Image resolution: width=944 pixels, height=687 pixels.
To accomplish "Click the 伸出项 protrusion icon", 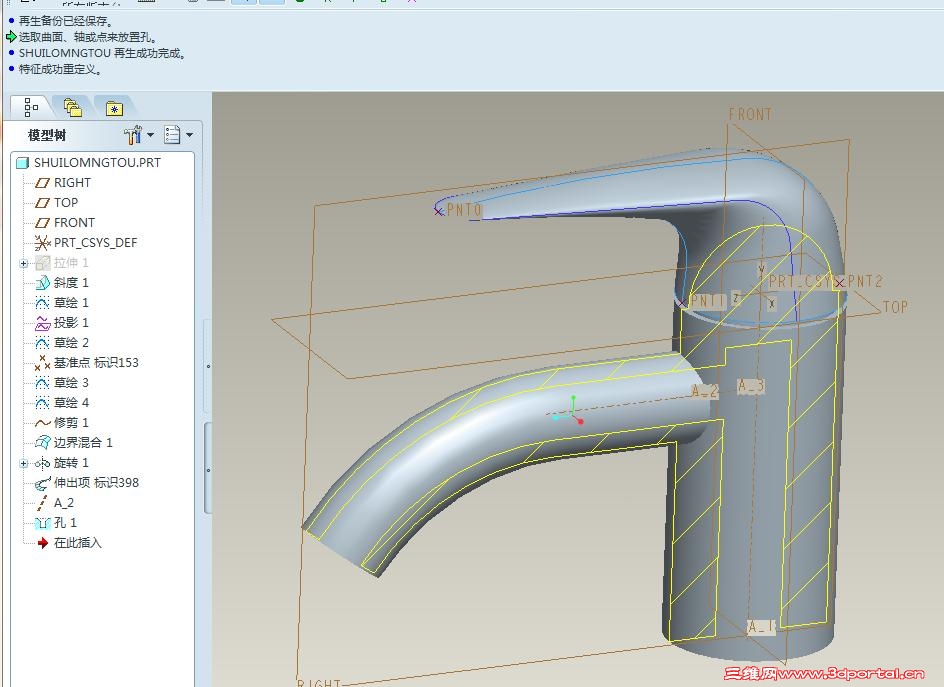I will pos(42,483).
